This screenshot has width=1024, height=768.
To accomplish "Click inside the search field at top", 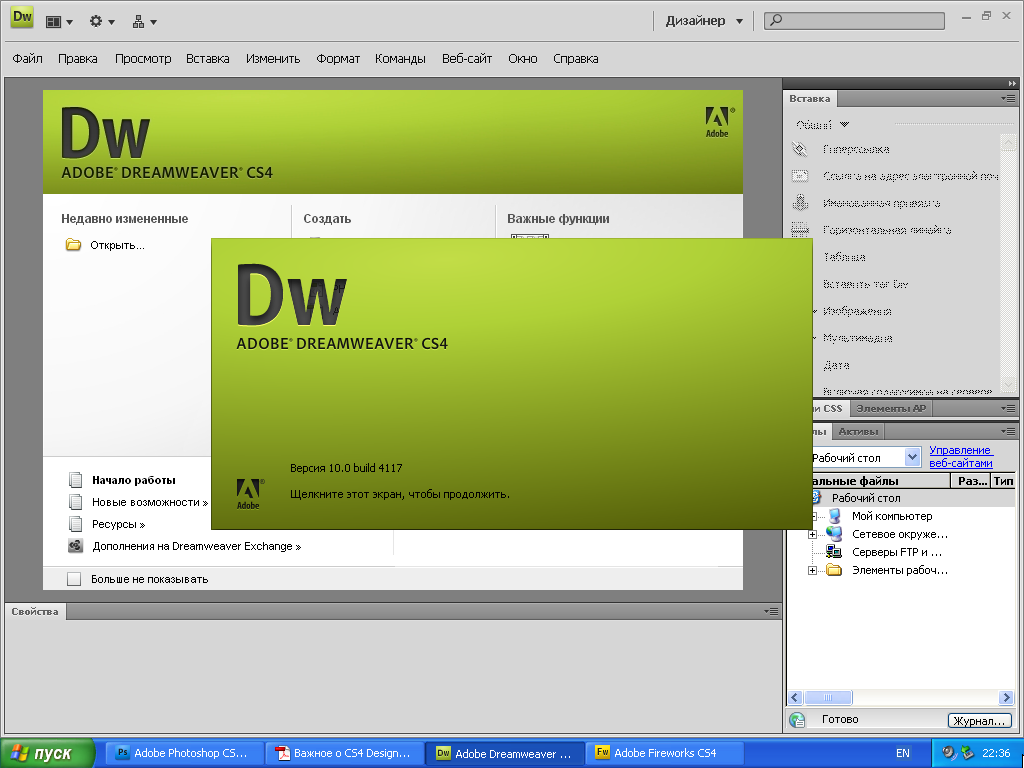I will (x=855, y=21).
